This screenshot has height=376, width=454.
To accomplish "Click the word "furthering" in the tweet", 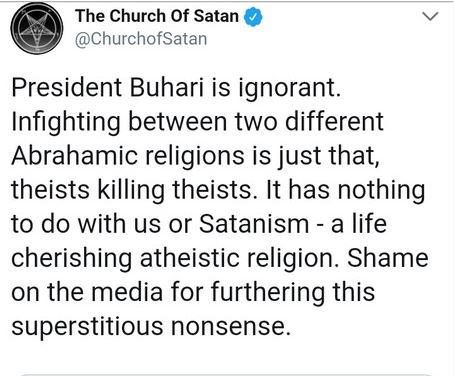I will click(268, 292).
